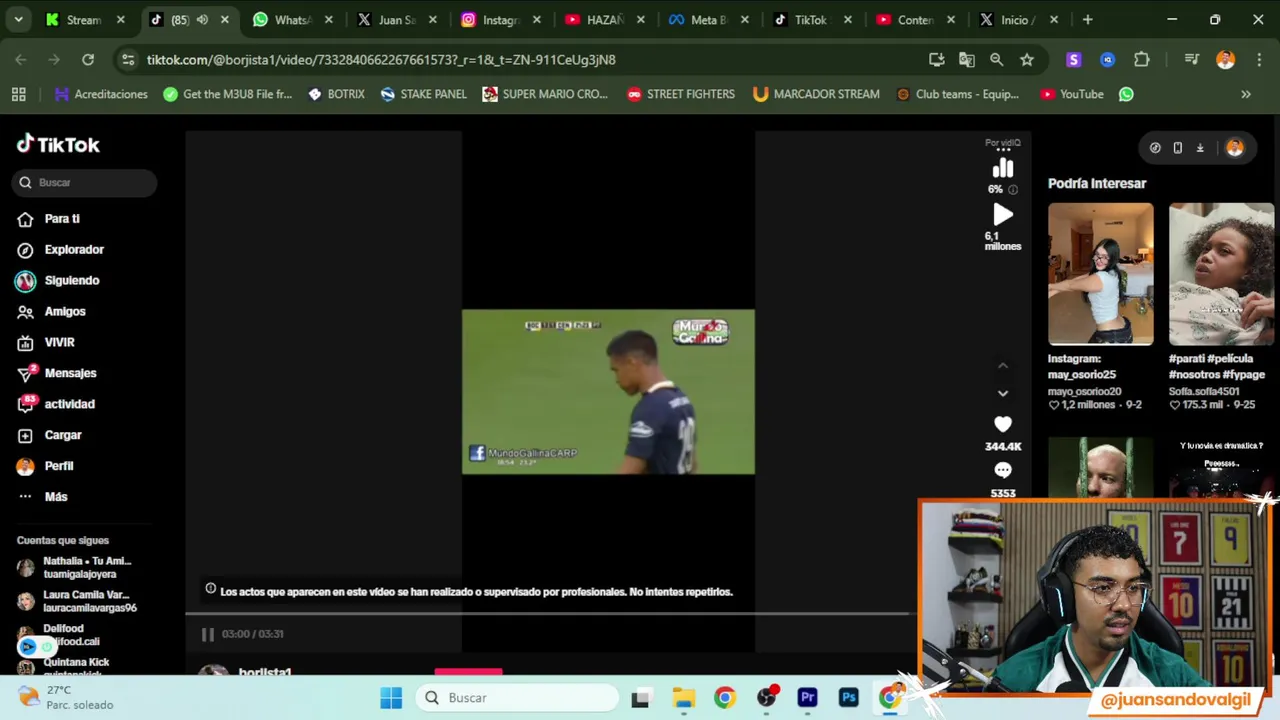Like the video with the heart icon
Screen dimensions: 1280x720
1003,425
